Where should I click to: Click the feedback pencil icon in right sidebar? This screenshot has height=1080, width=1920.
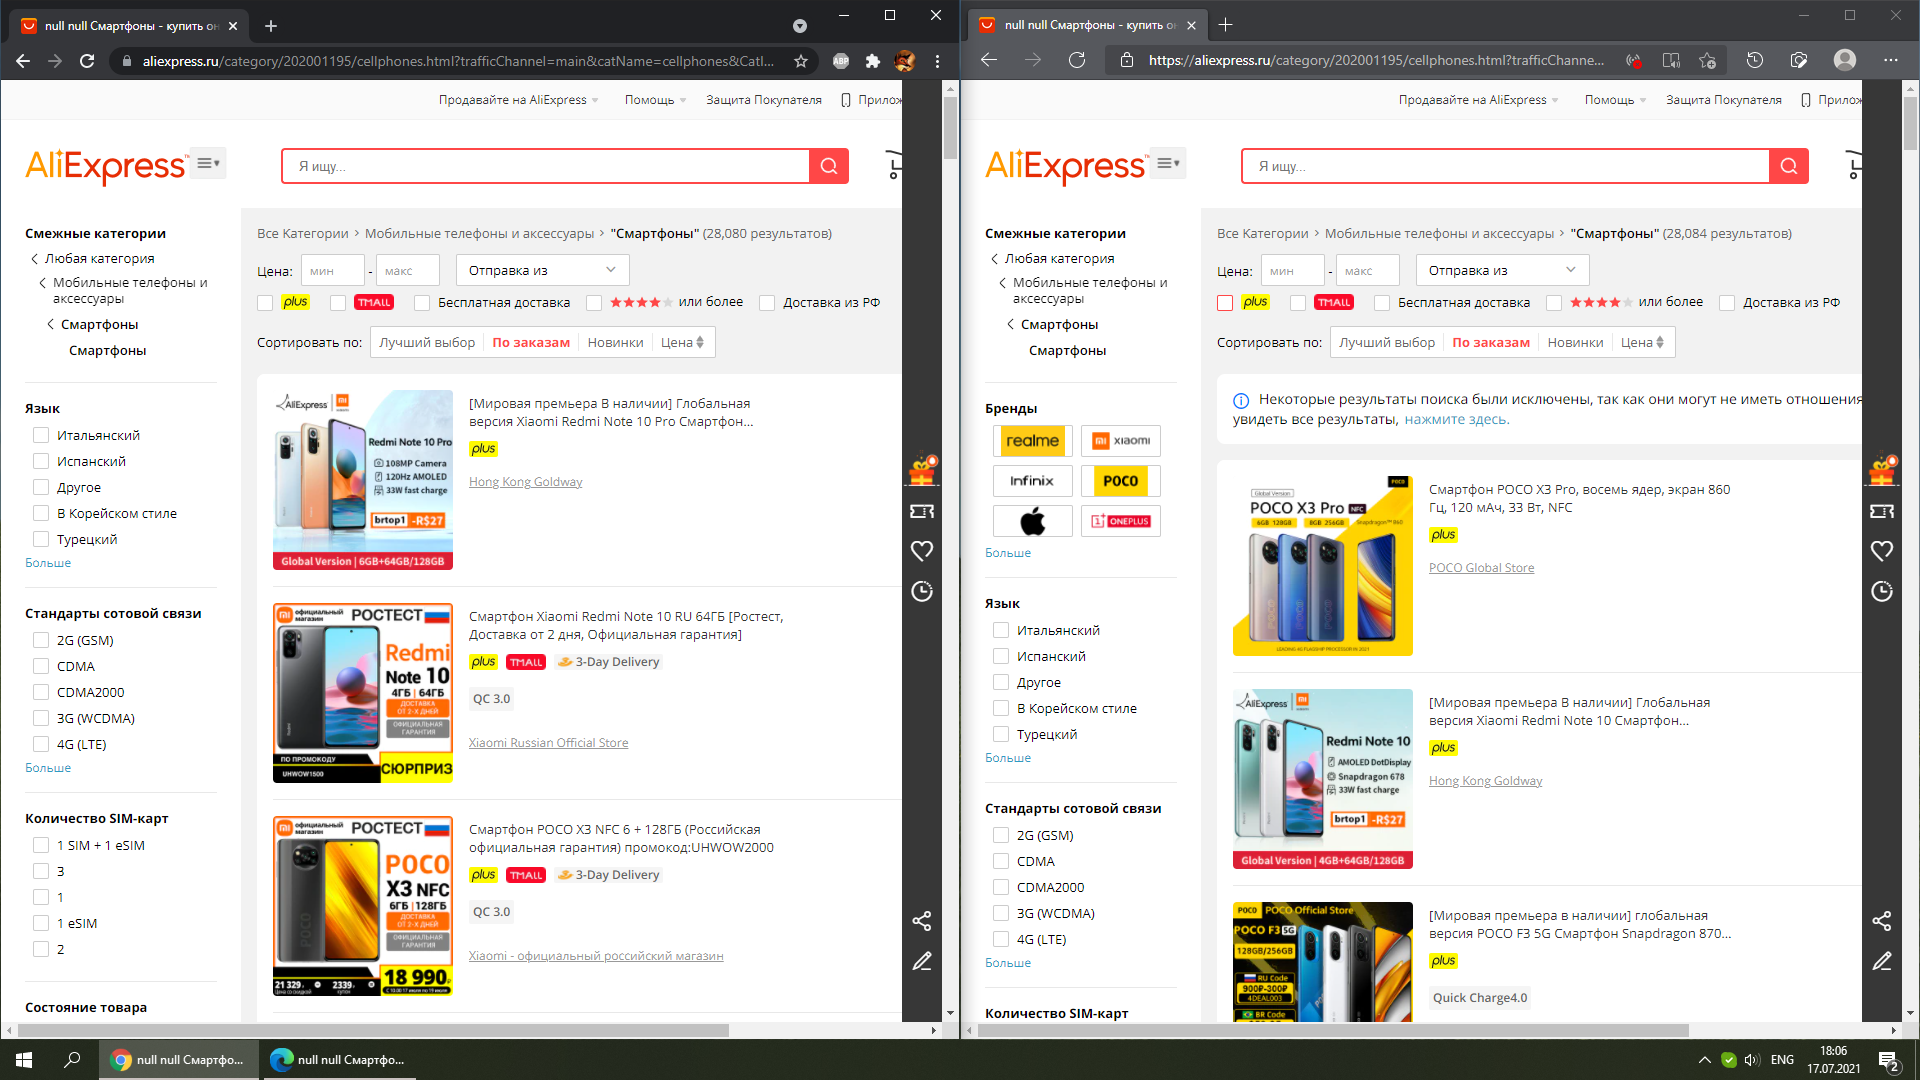tap(1881, 961)
